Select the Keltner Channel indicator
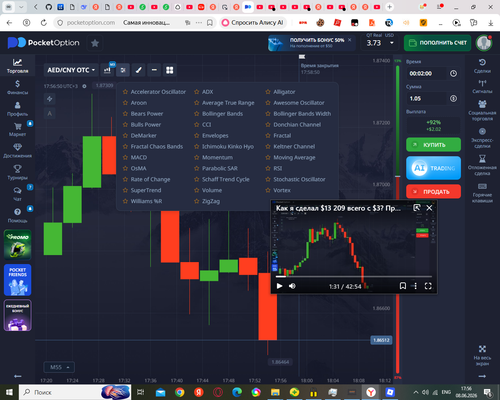The height and width of the screenshot is (400, 500). pos(294,146)
